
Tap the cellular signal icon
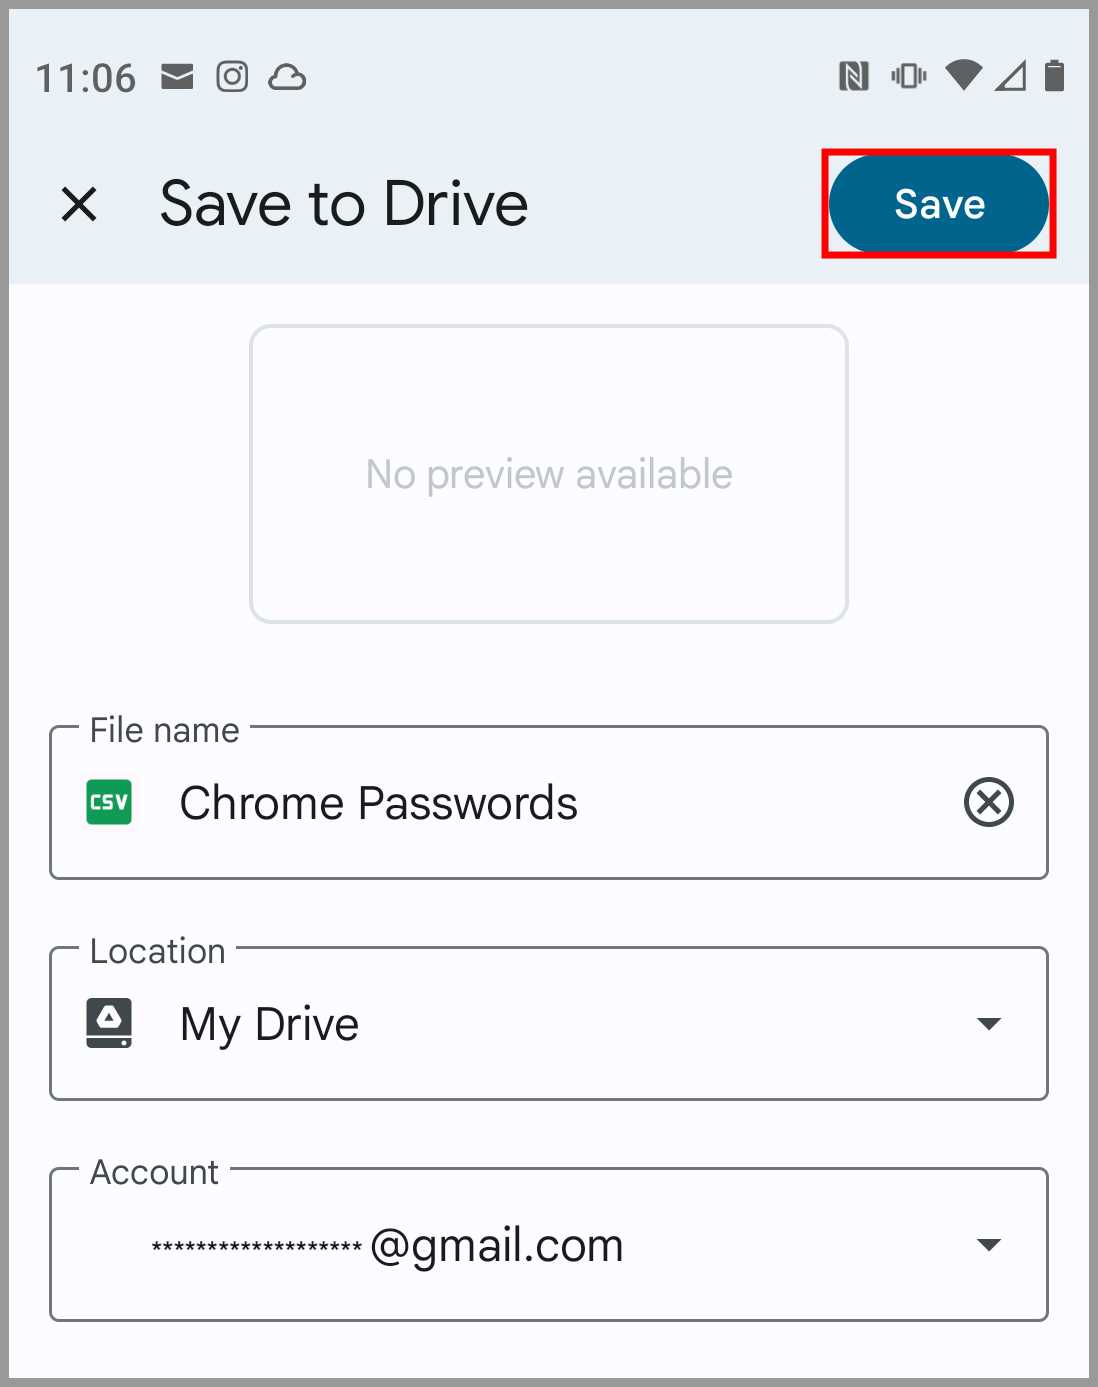coord(1008,75)
